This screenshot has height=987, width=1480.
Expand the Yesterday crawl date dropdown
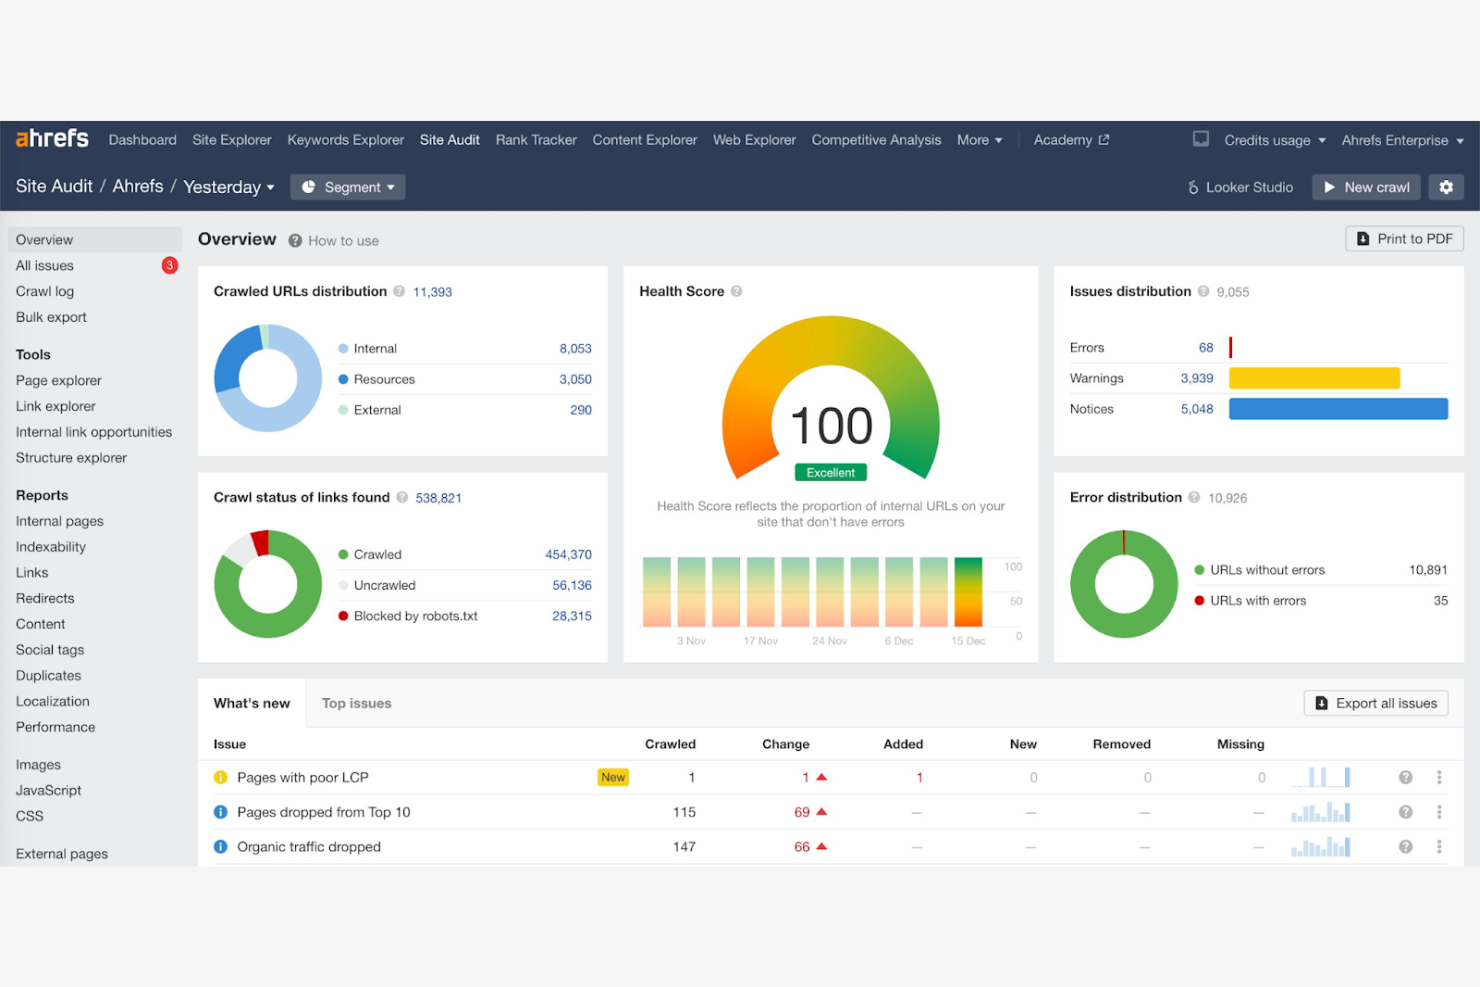tap(228, 187)
